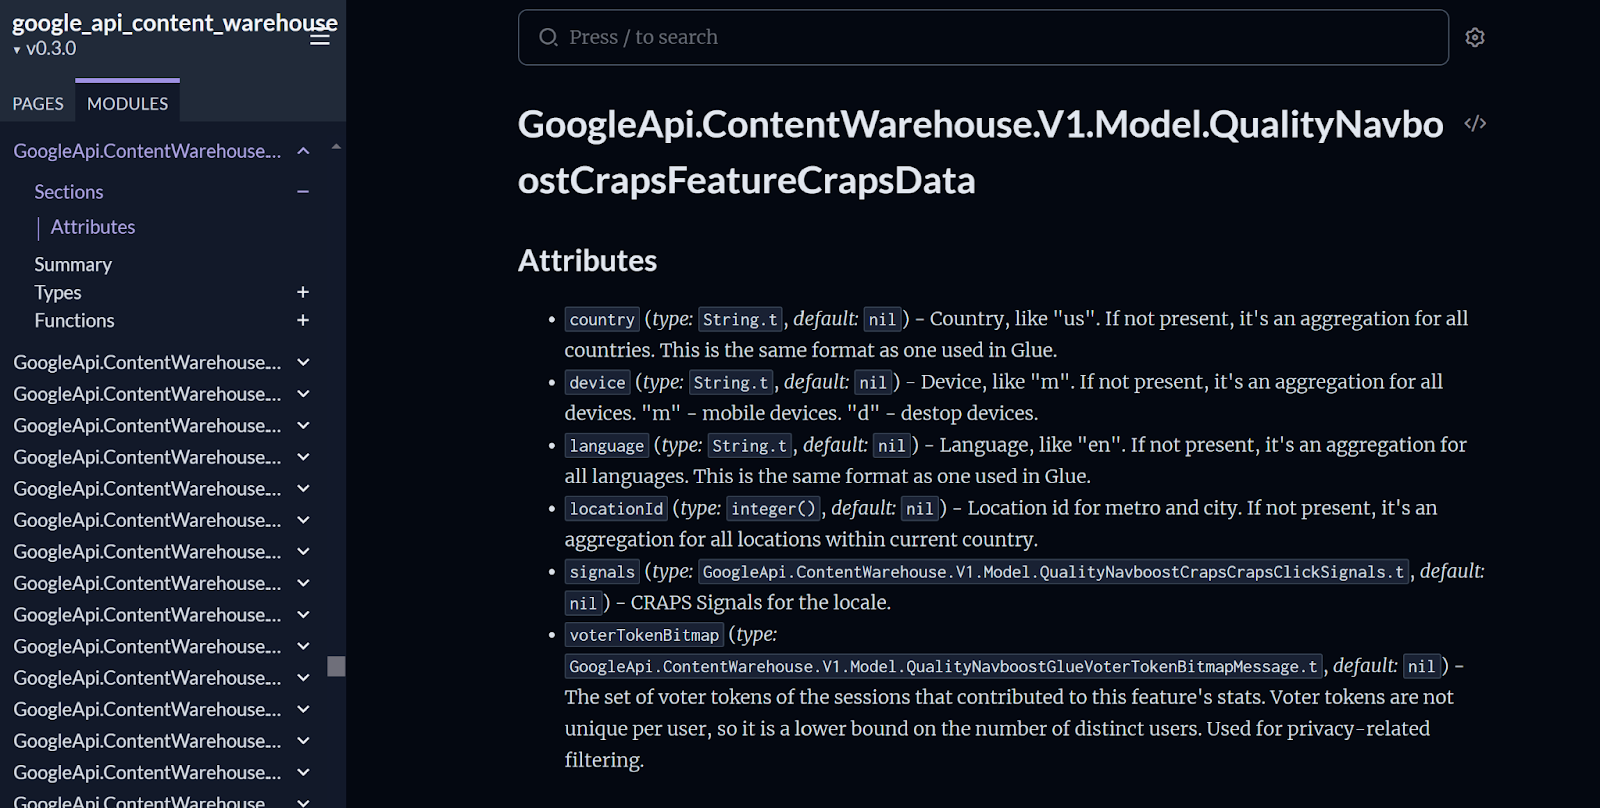Open the settings gear icon

pyautogui.click(x=1475, y=37)
